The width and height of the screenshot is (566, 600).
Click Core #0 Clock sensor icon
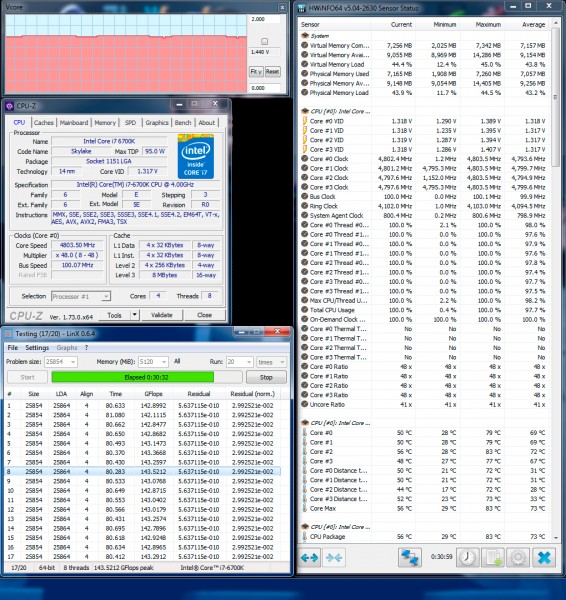pos(305,158)
